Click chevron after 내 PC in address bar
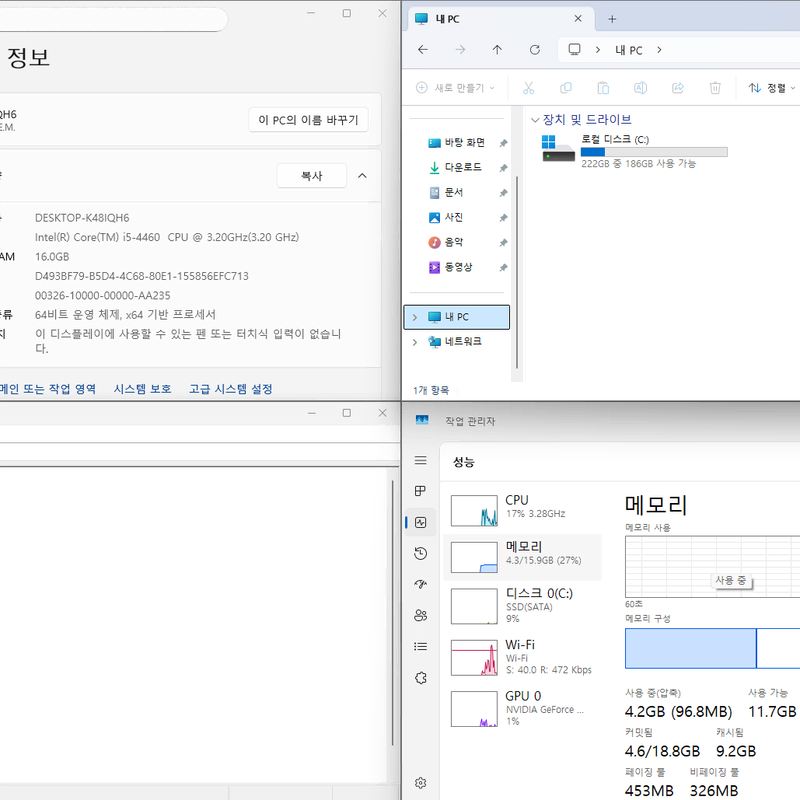 [x=659, y=49]
